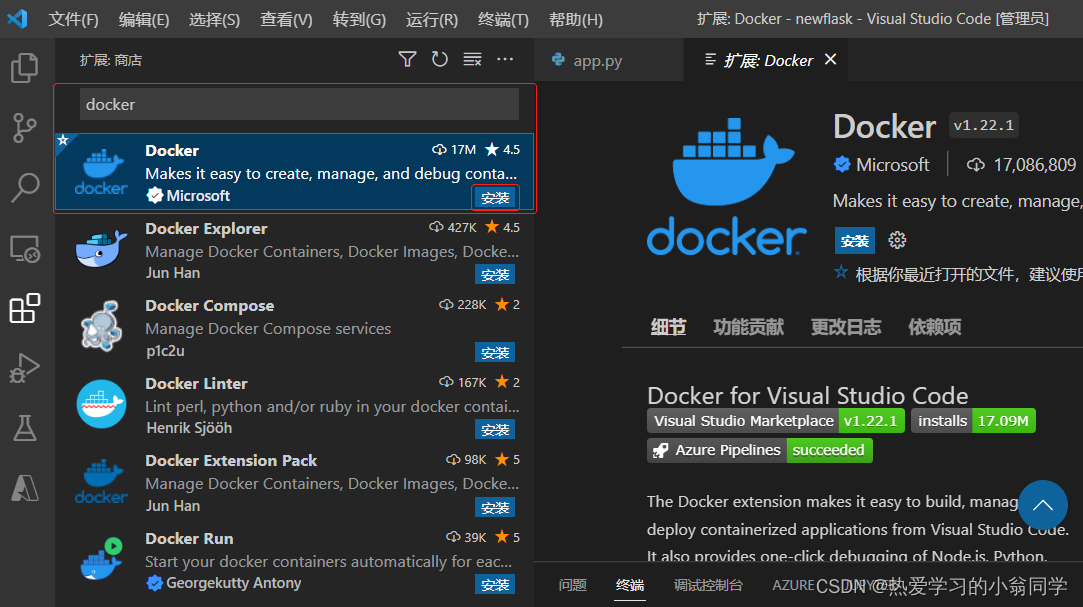The image size is (1083, 607).
Task: Open the 终端(T) menu
Action: pos(504,19)
